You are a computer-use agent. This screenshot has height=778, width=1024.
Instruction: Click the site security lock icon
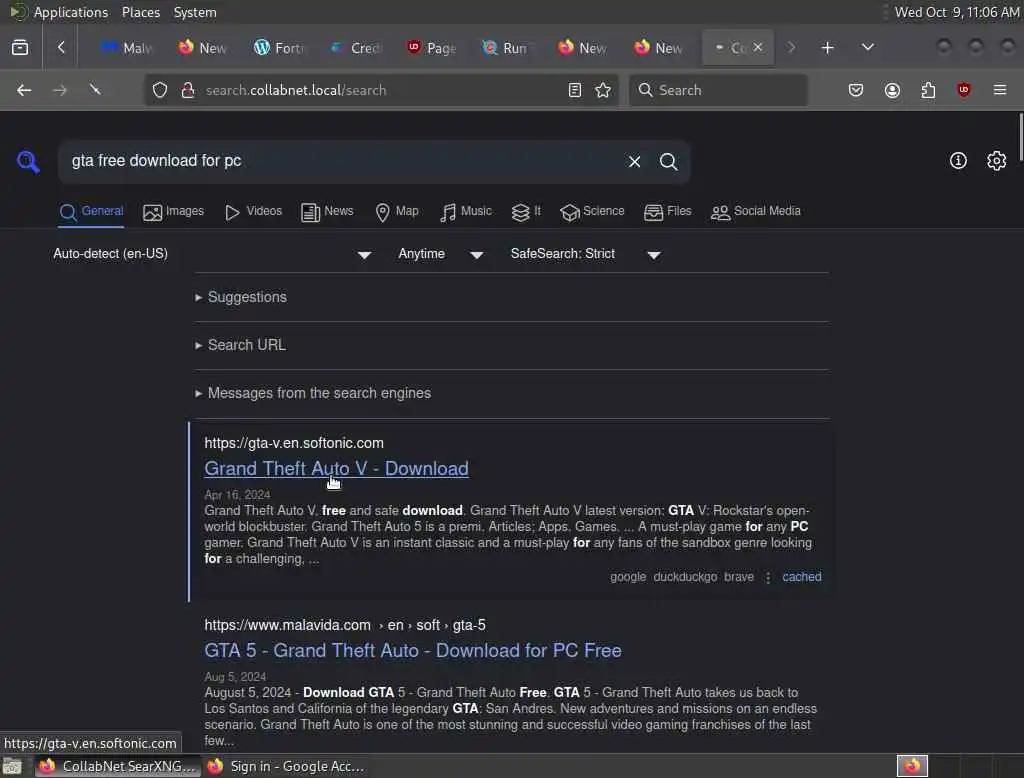pos(188,90)
